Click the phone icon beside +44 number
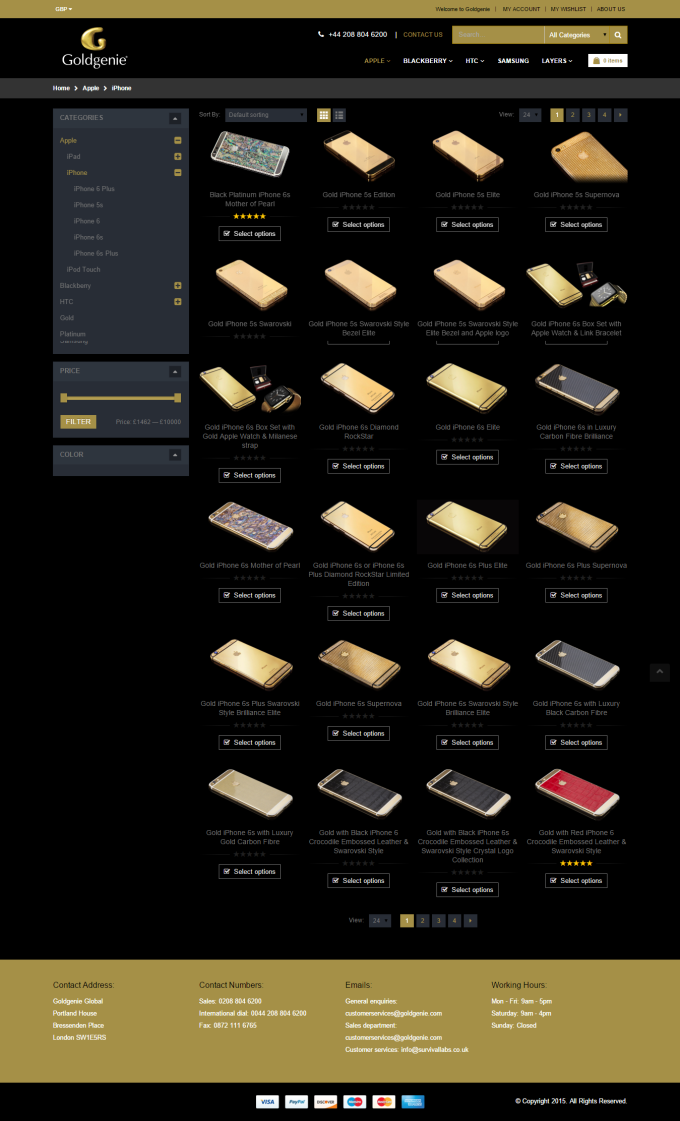Image resolution: width=680 pixels, height=1121 pixels. point(321,34)
